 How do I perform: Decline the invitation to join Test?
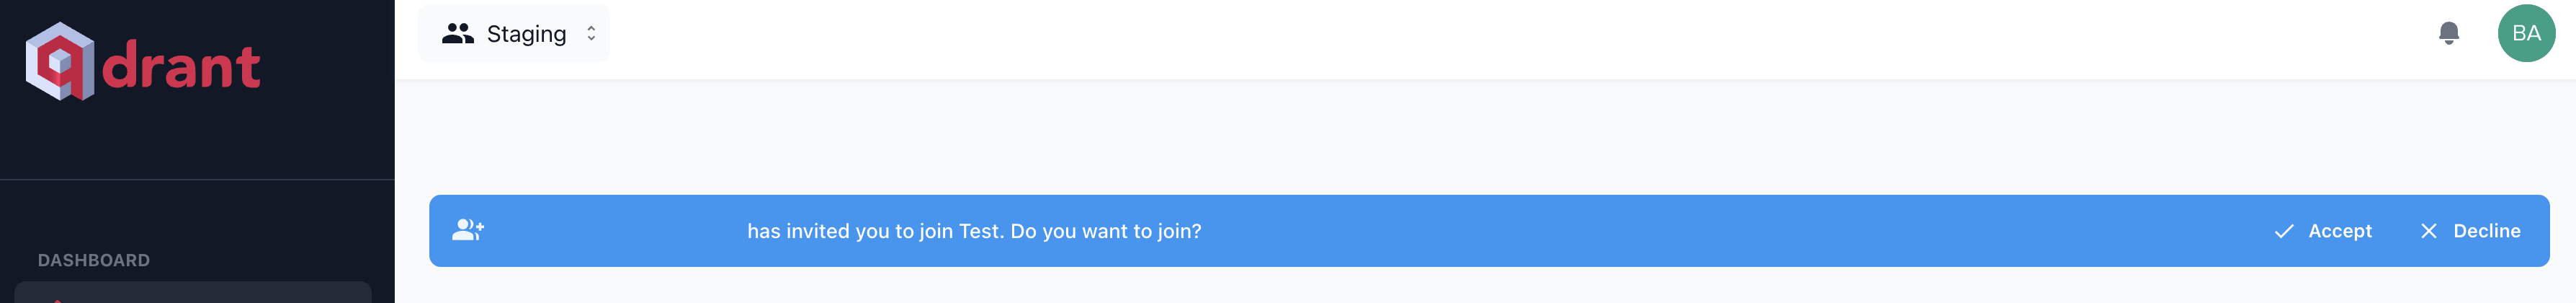[2470, 231]
